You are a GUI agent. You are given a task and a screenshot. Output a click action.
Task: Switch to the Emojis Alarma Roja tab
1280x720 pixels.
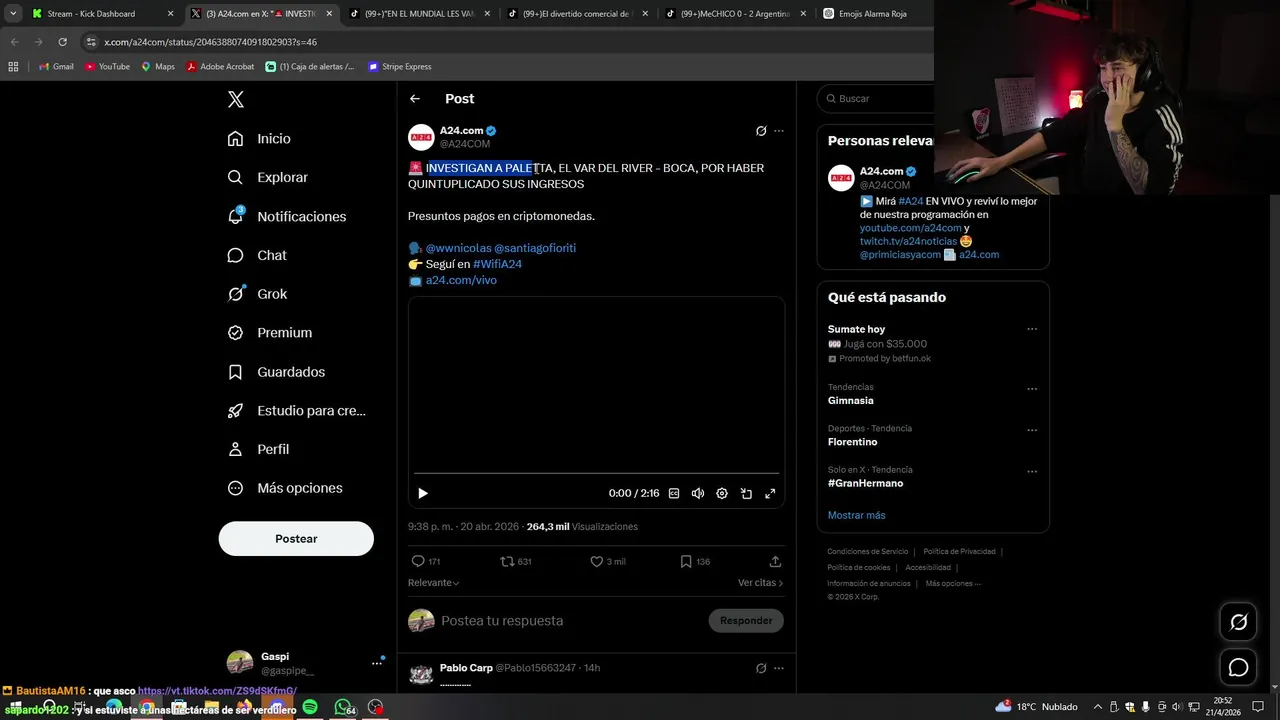[875, 14]
